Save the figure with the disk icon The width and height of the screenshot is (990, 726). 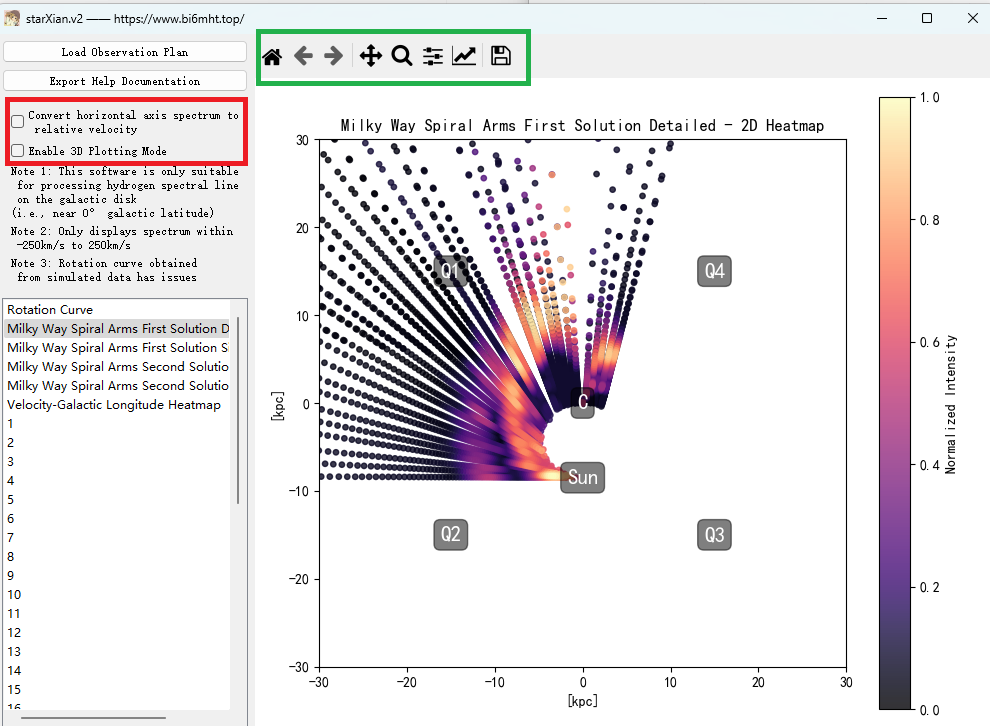click(500, 56)
